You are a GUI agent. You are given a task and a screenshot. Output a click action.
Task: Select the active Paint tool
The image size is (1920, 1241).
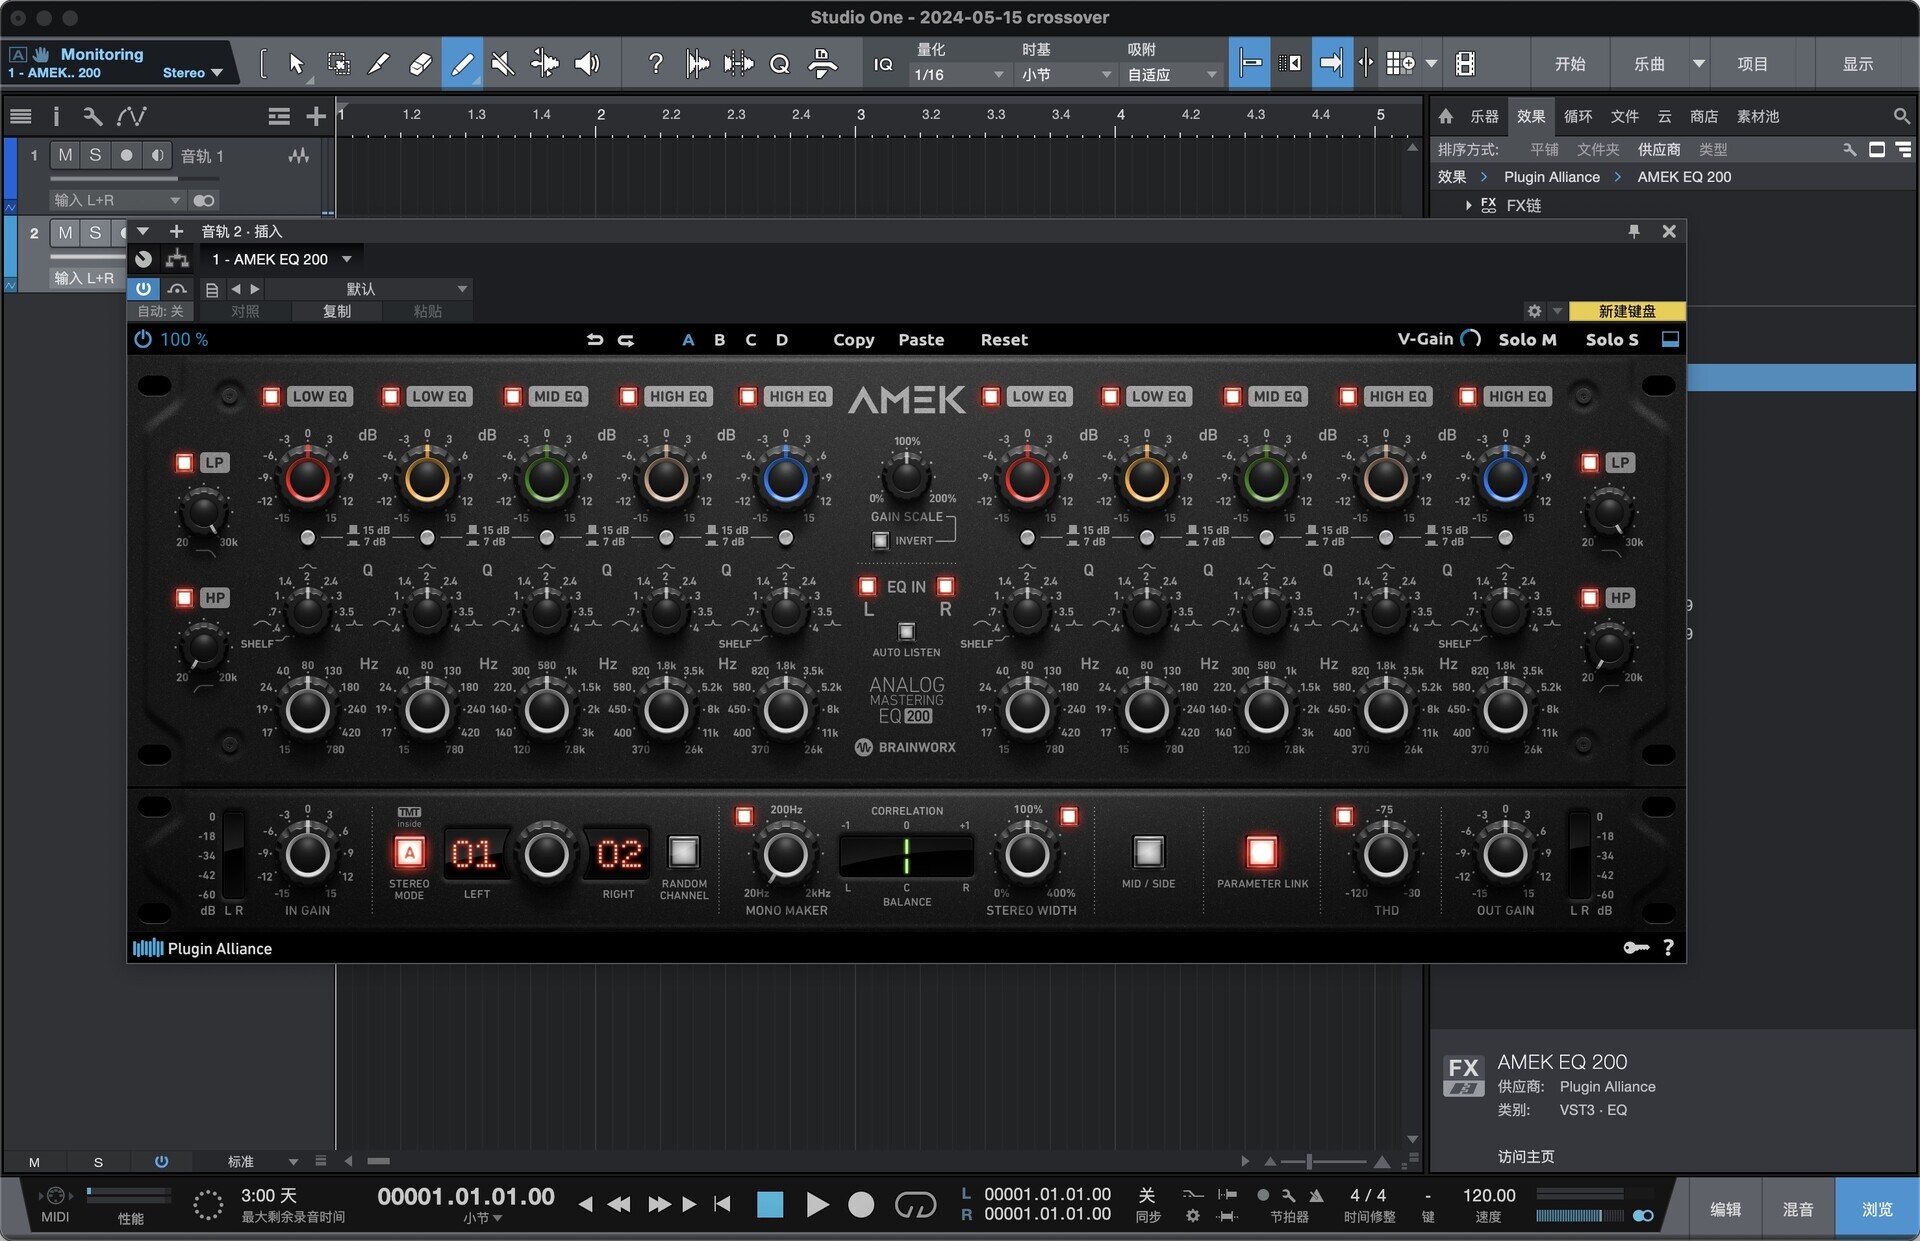[462, 64]
